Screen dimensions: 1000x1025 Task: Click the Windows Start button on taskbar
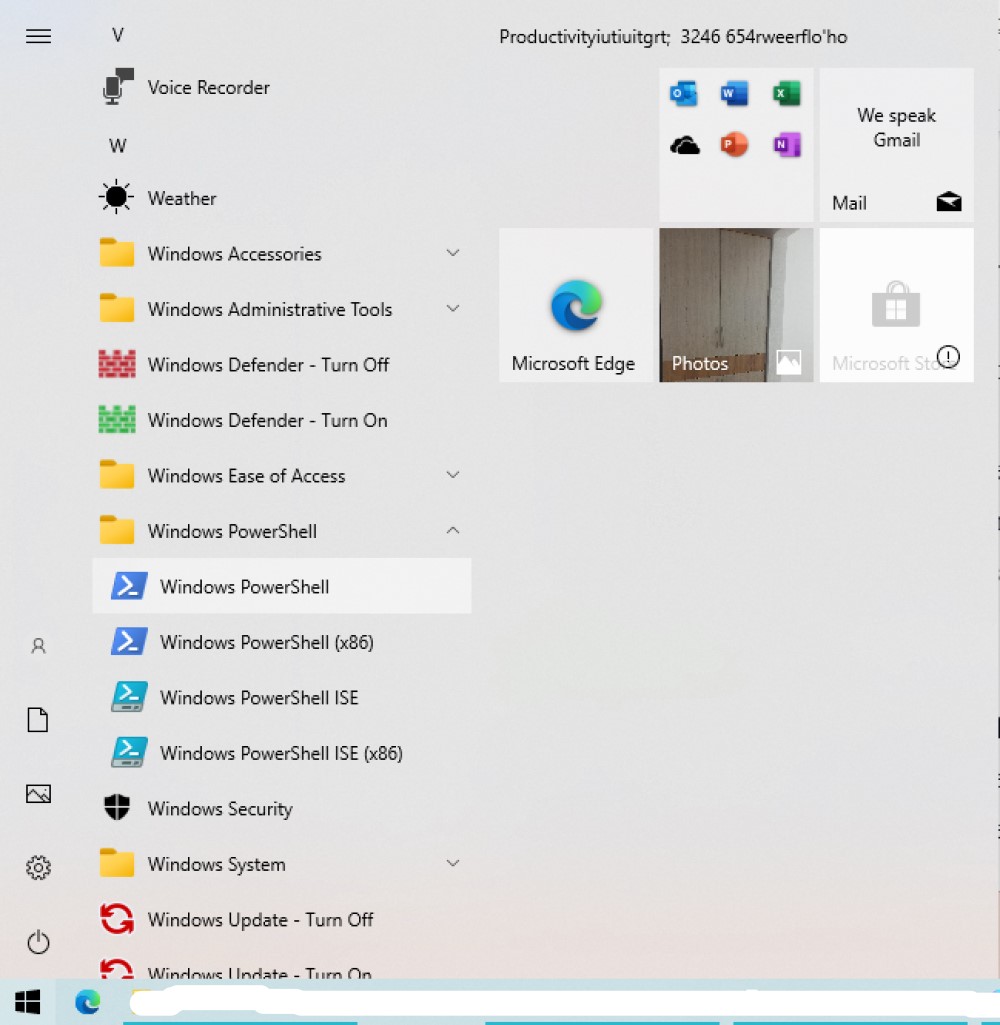27,1001
